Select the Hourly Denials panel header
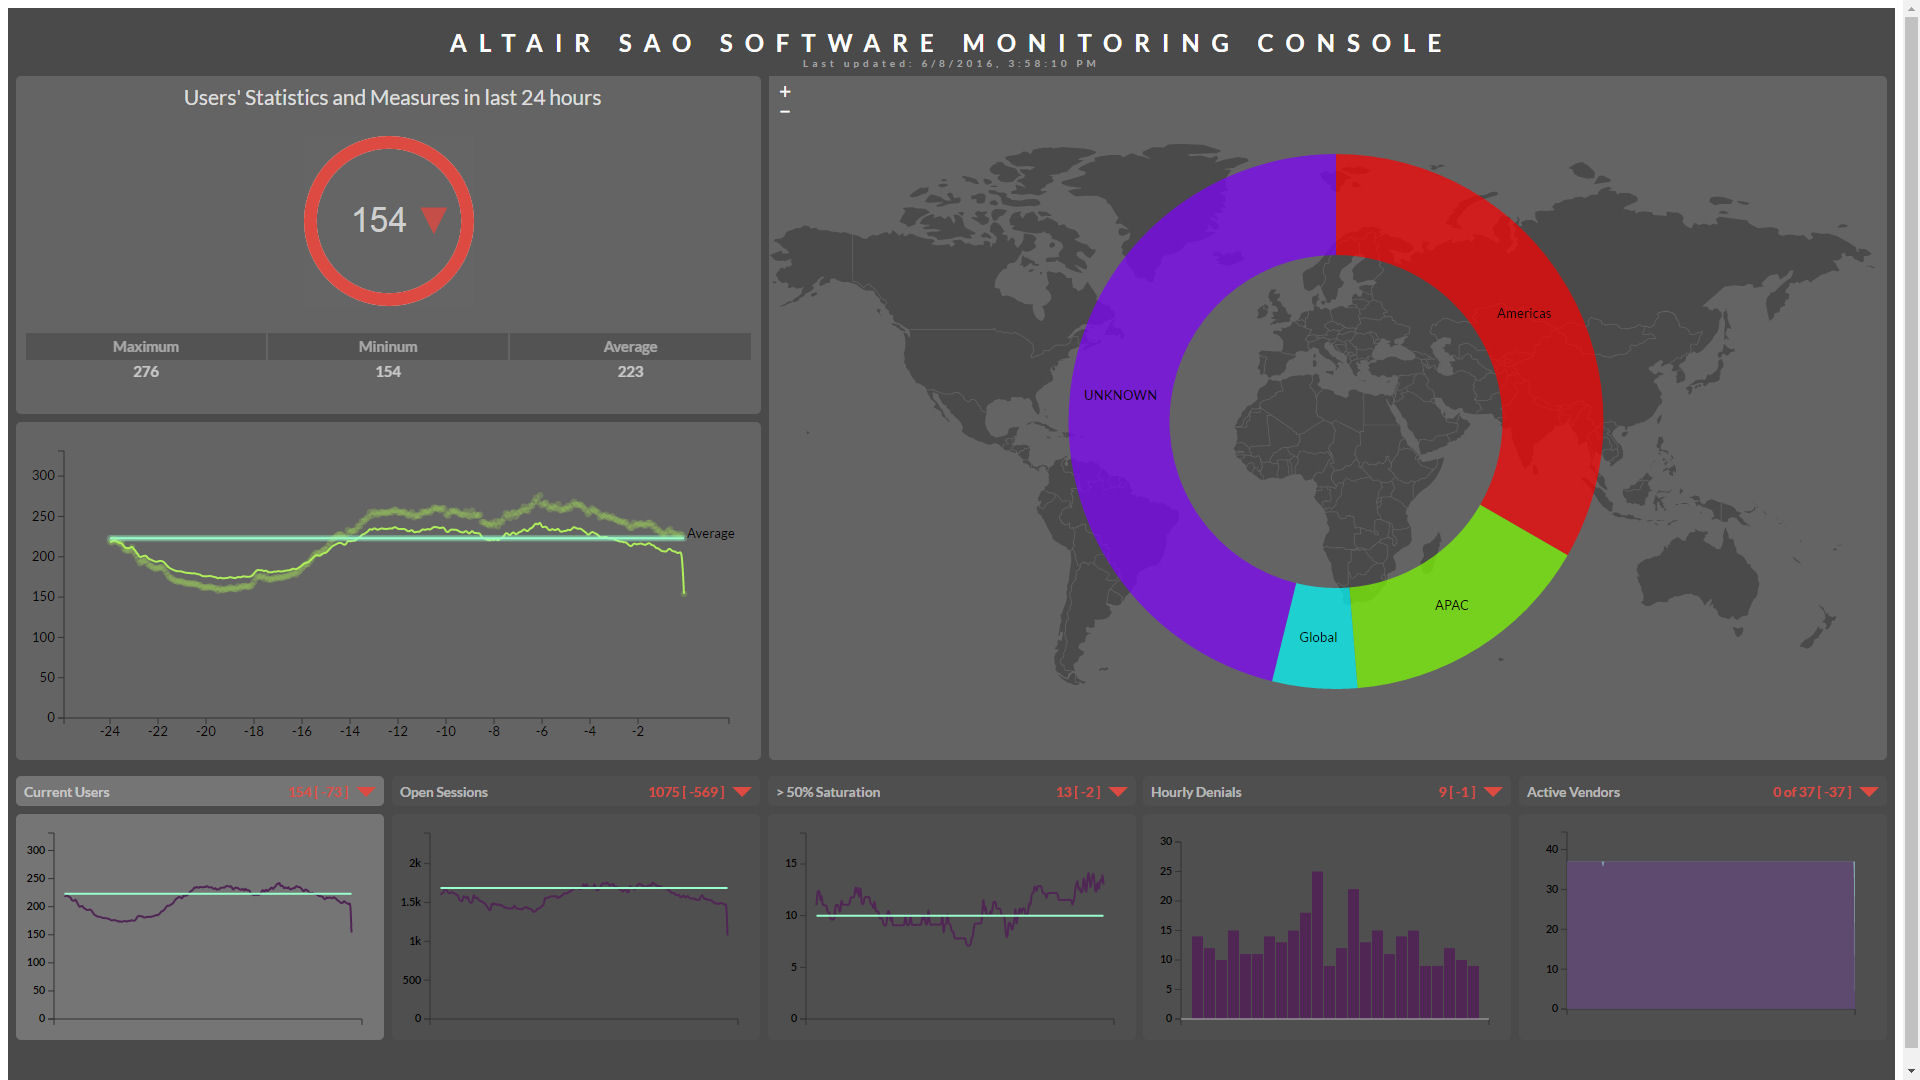Viewport: 1920px width, 1080px height. (x=1196, y=791)
